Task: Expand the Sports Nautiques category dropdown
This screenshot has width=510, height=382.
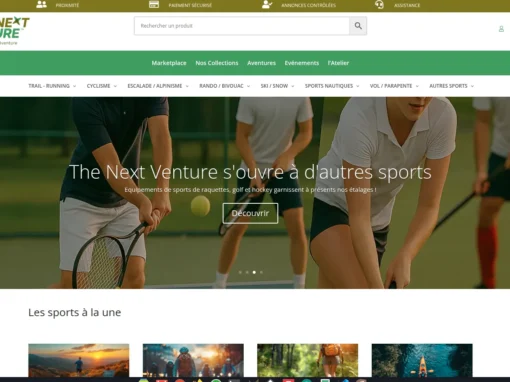Action: [332, 86]
